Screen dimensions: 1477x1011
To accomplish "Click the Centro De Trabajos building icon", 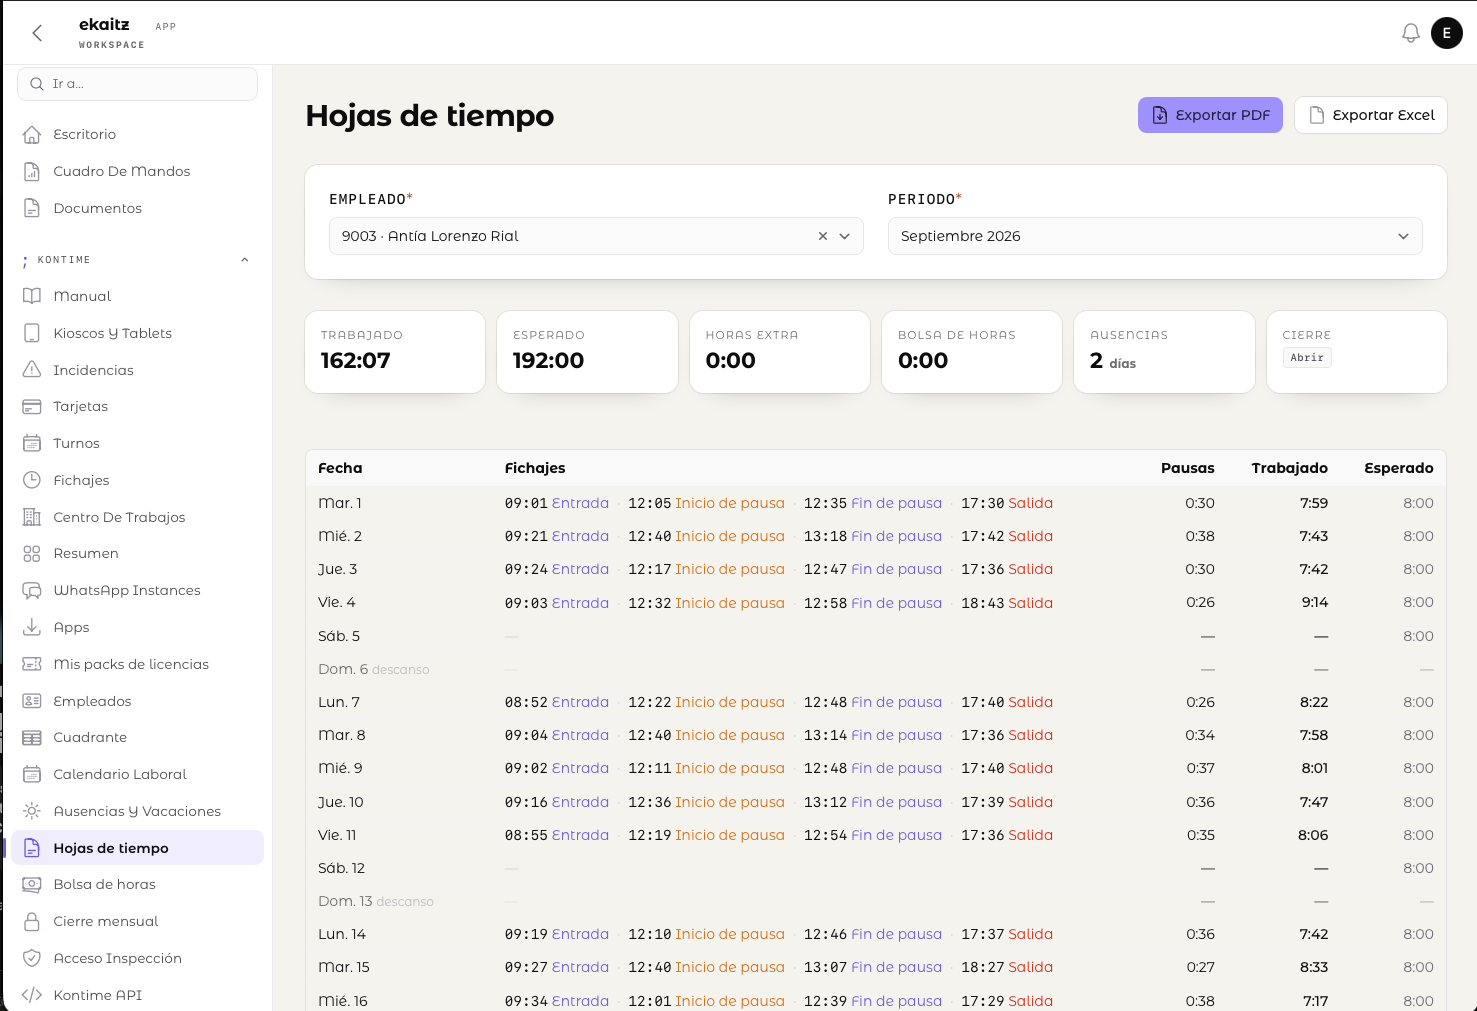I will click(32, 517).
